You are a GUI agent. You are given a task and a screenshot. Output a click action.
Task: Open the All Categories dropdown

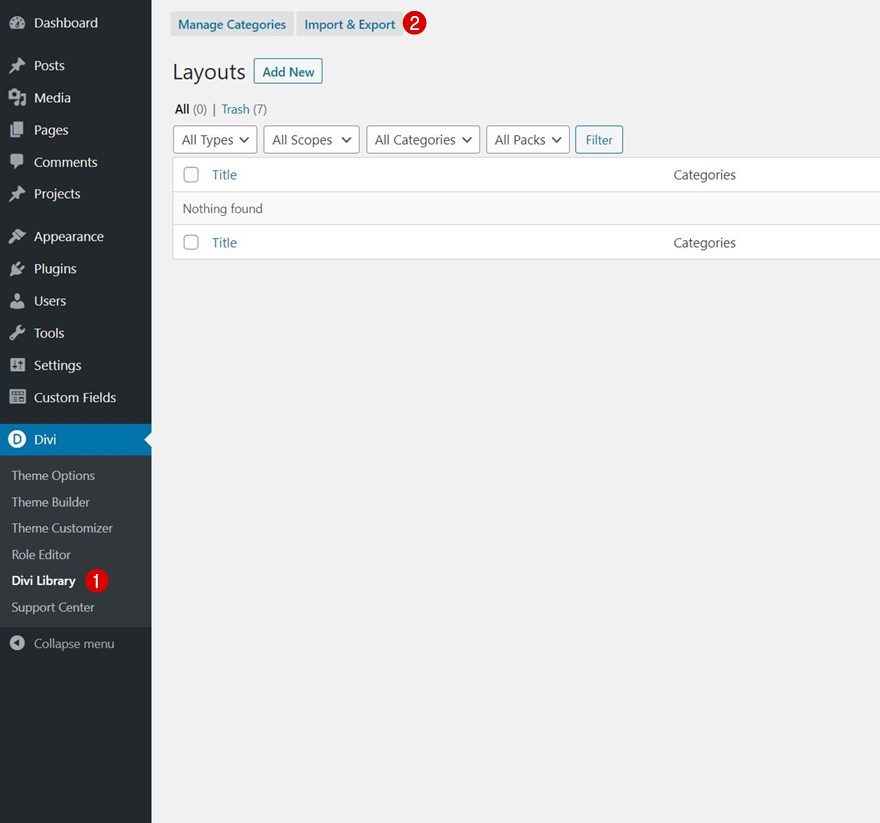(x=422, y=140)
